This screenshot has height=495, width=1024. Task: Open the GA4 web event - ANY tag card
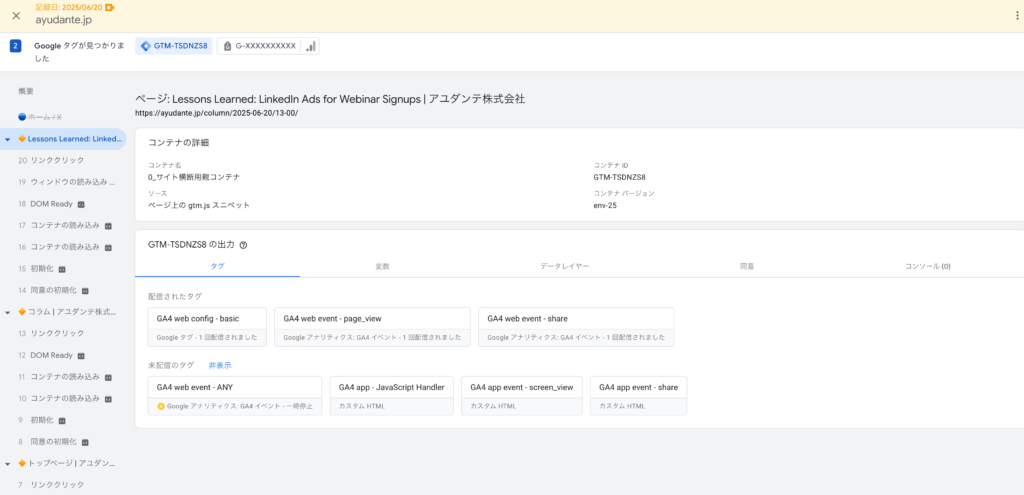coord(235,395)
